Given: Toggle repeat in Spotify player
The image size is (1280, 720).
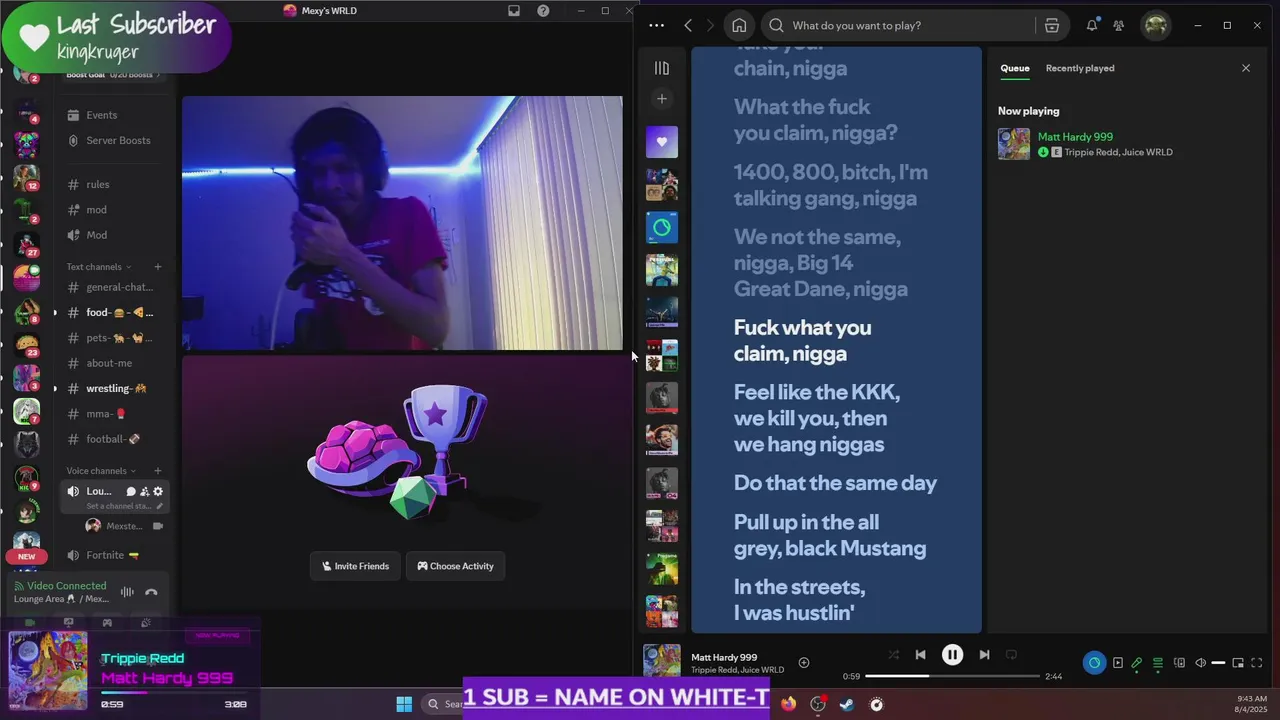Looking at the screenshot, I should (1011, 655).
